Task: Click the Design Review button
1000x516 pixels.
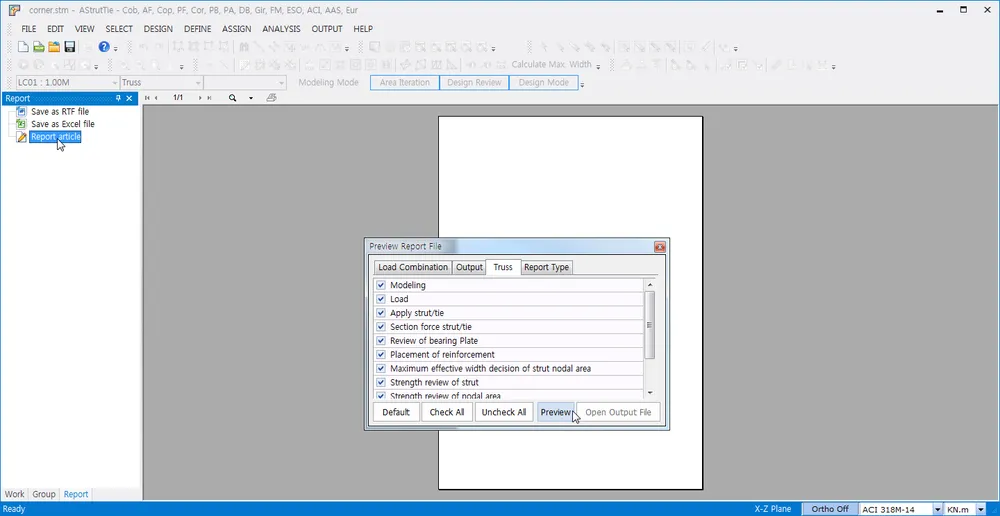Action: (x=474, y=83)
